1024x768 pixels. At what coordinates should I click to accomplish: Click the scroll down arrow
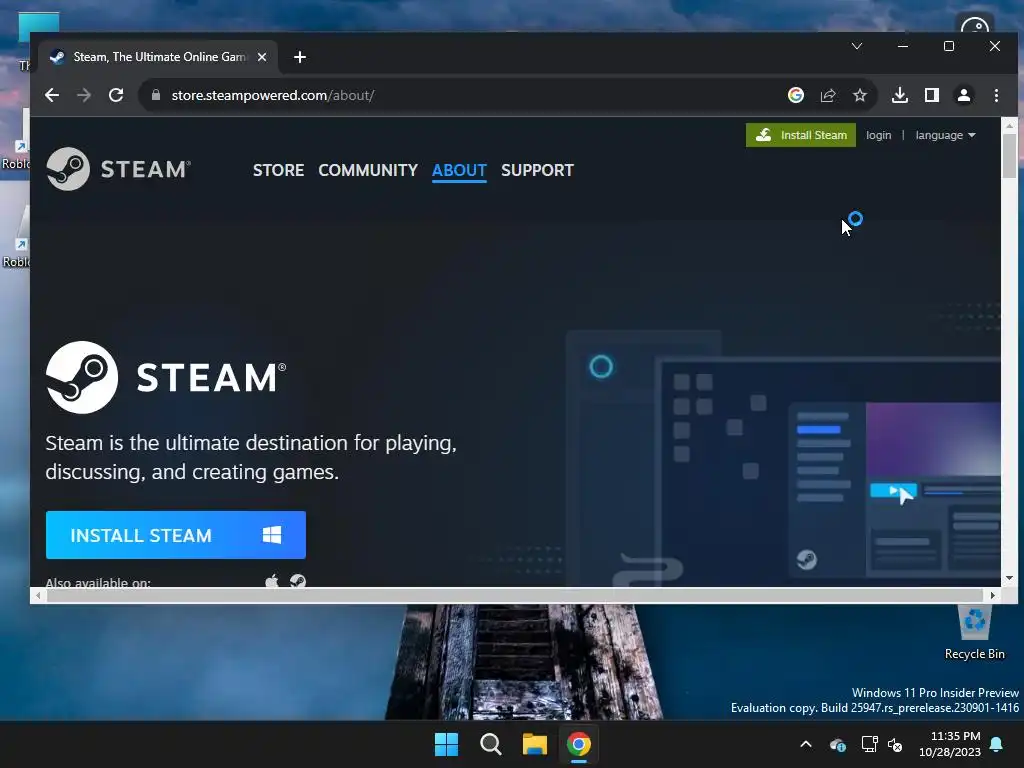coord(1009,579)
